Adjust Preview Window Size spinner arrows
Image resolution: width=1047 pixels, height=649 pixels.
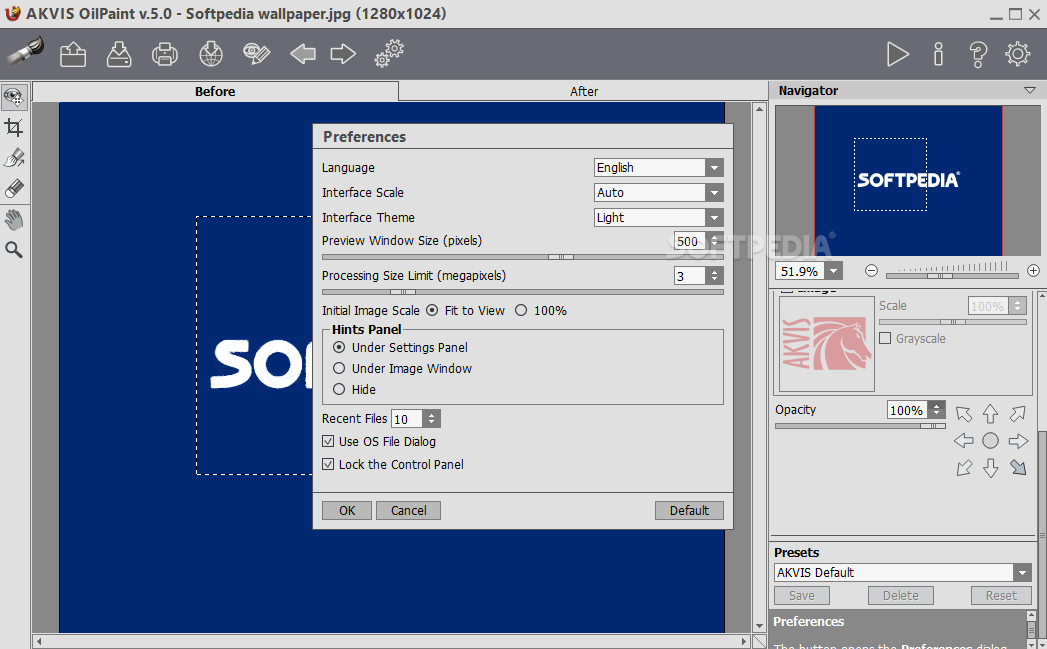point(714,240)
